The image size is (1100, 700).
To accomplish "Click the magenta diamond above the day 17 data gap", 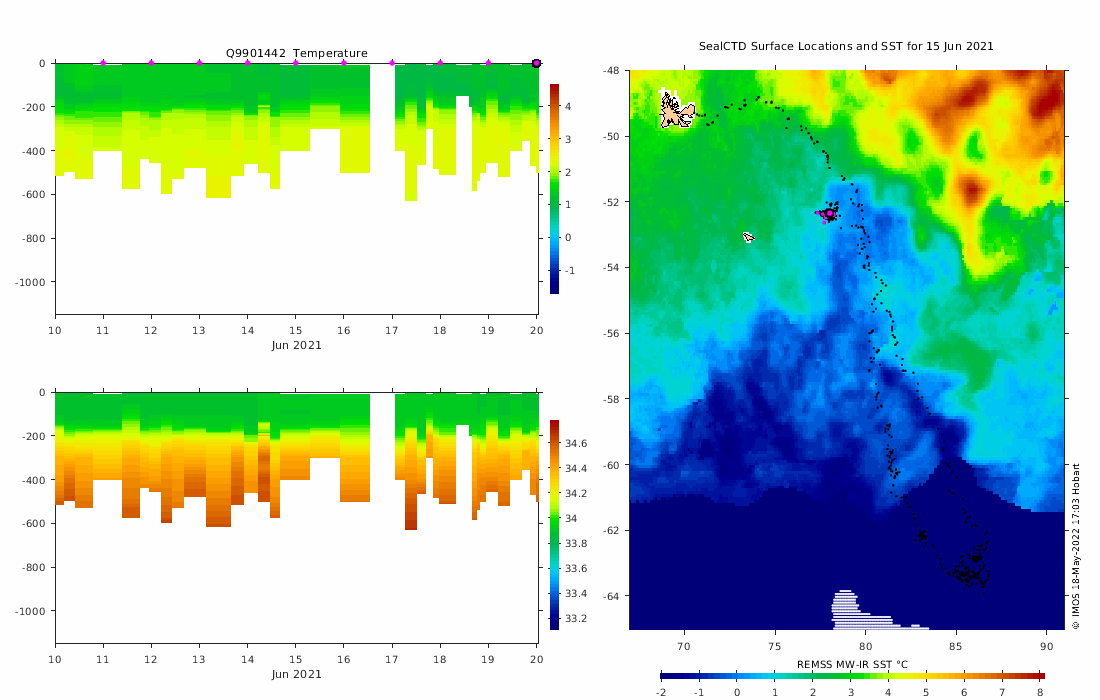I will point(392,63).
